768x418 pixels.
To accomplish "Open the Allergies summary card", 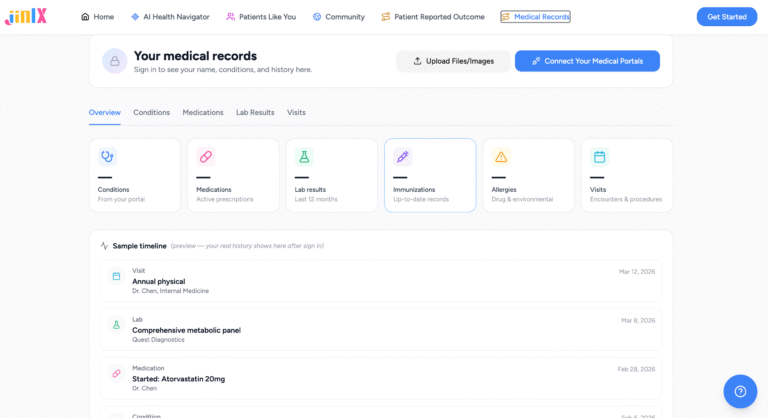I will tap(528, 175).
